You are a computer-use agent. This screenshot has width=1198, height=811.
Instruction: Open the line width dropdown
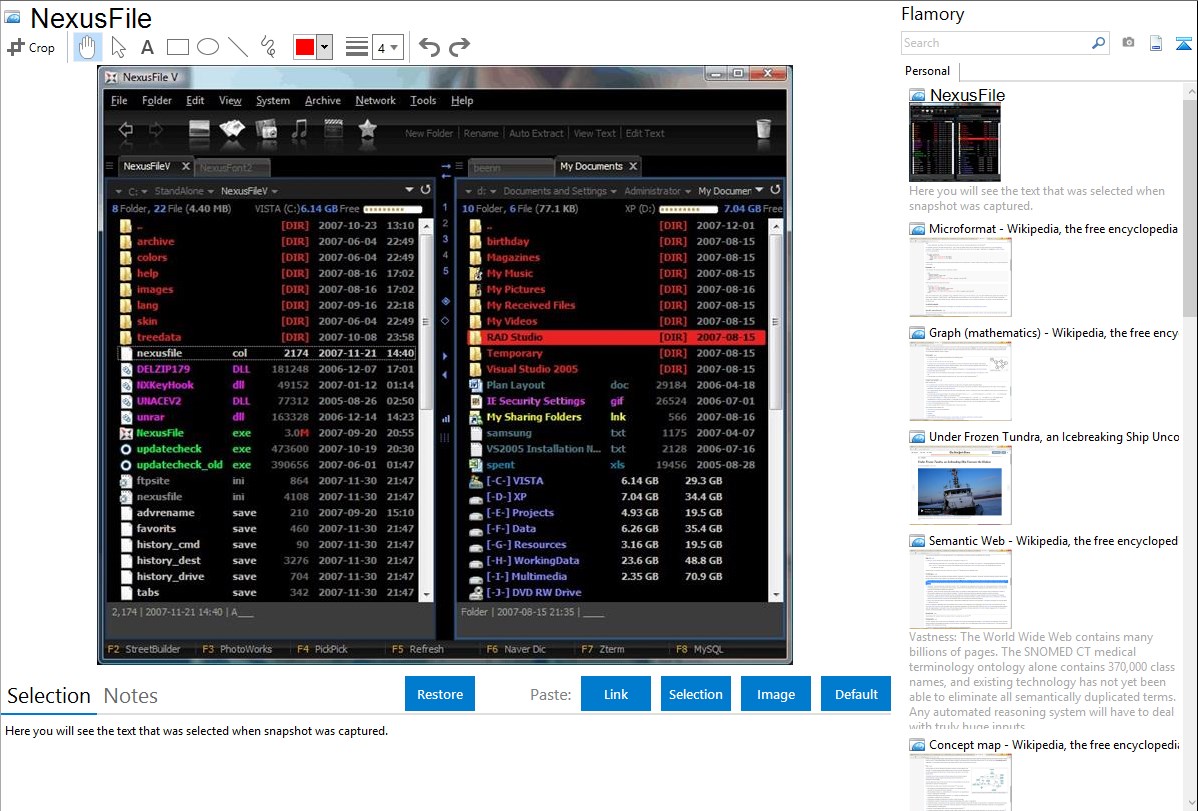[x=387, y=47]
